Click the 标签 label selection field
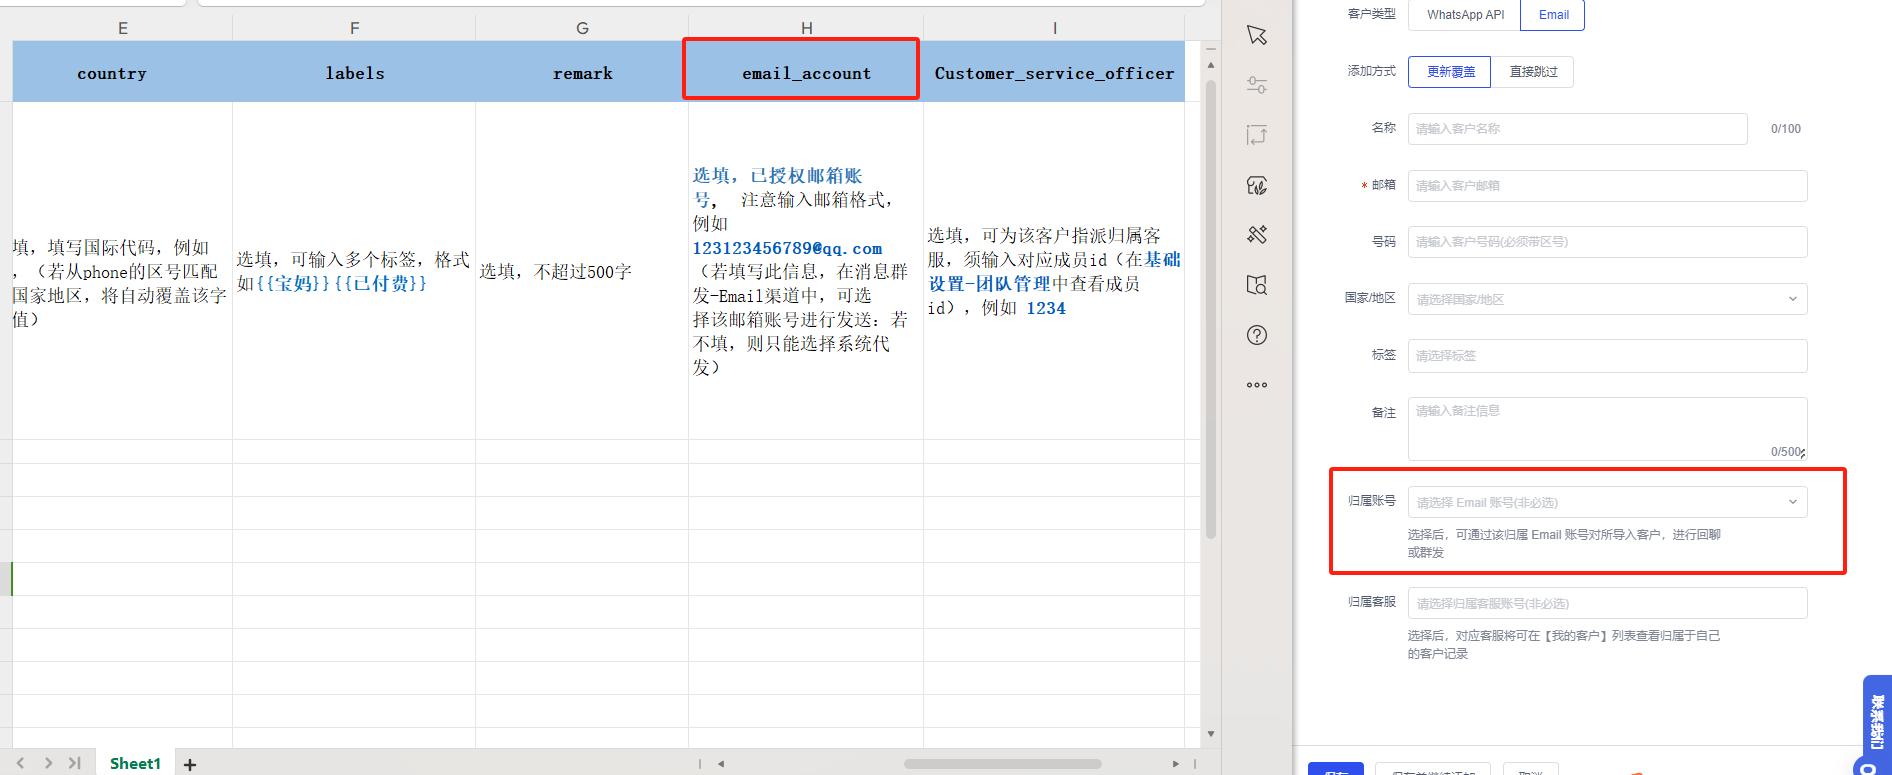Screen dimensions: 1892x775 1607,356
